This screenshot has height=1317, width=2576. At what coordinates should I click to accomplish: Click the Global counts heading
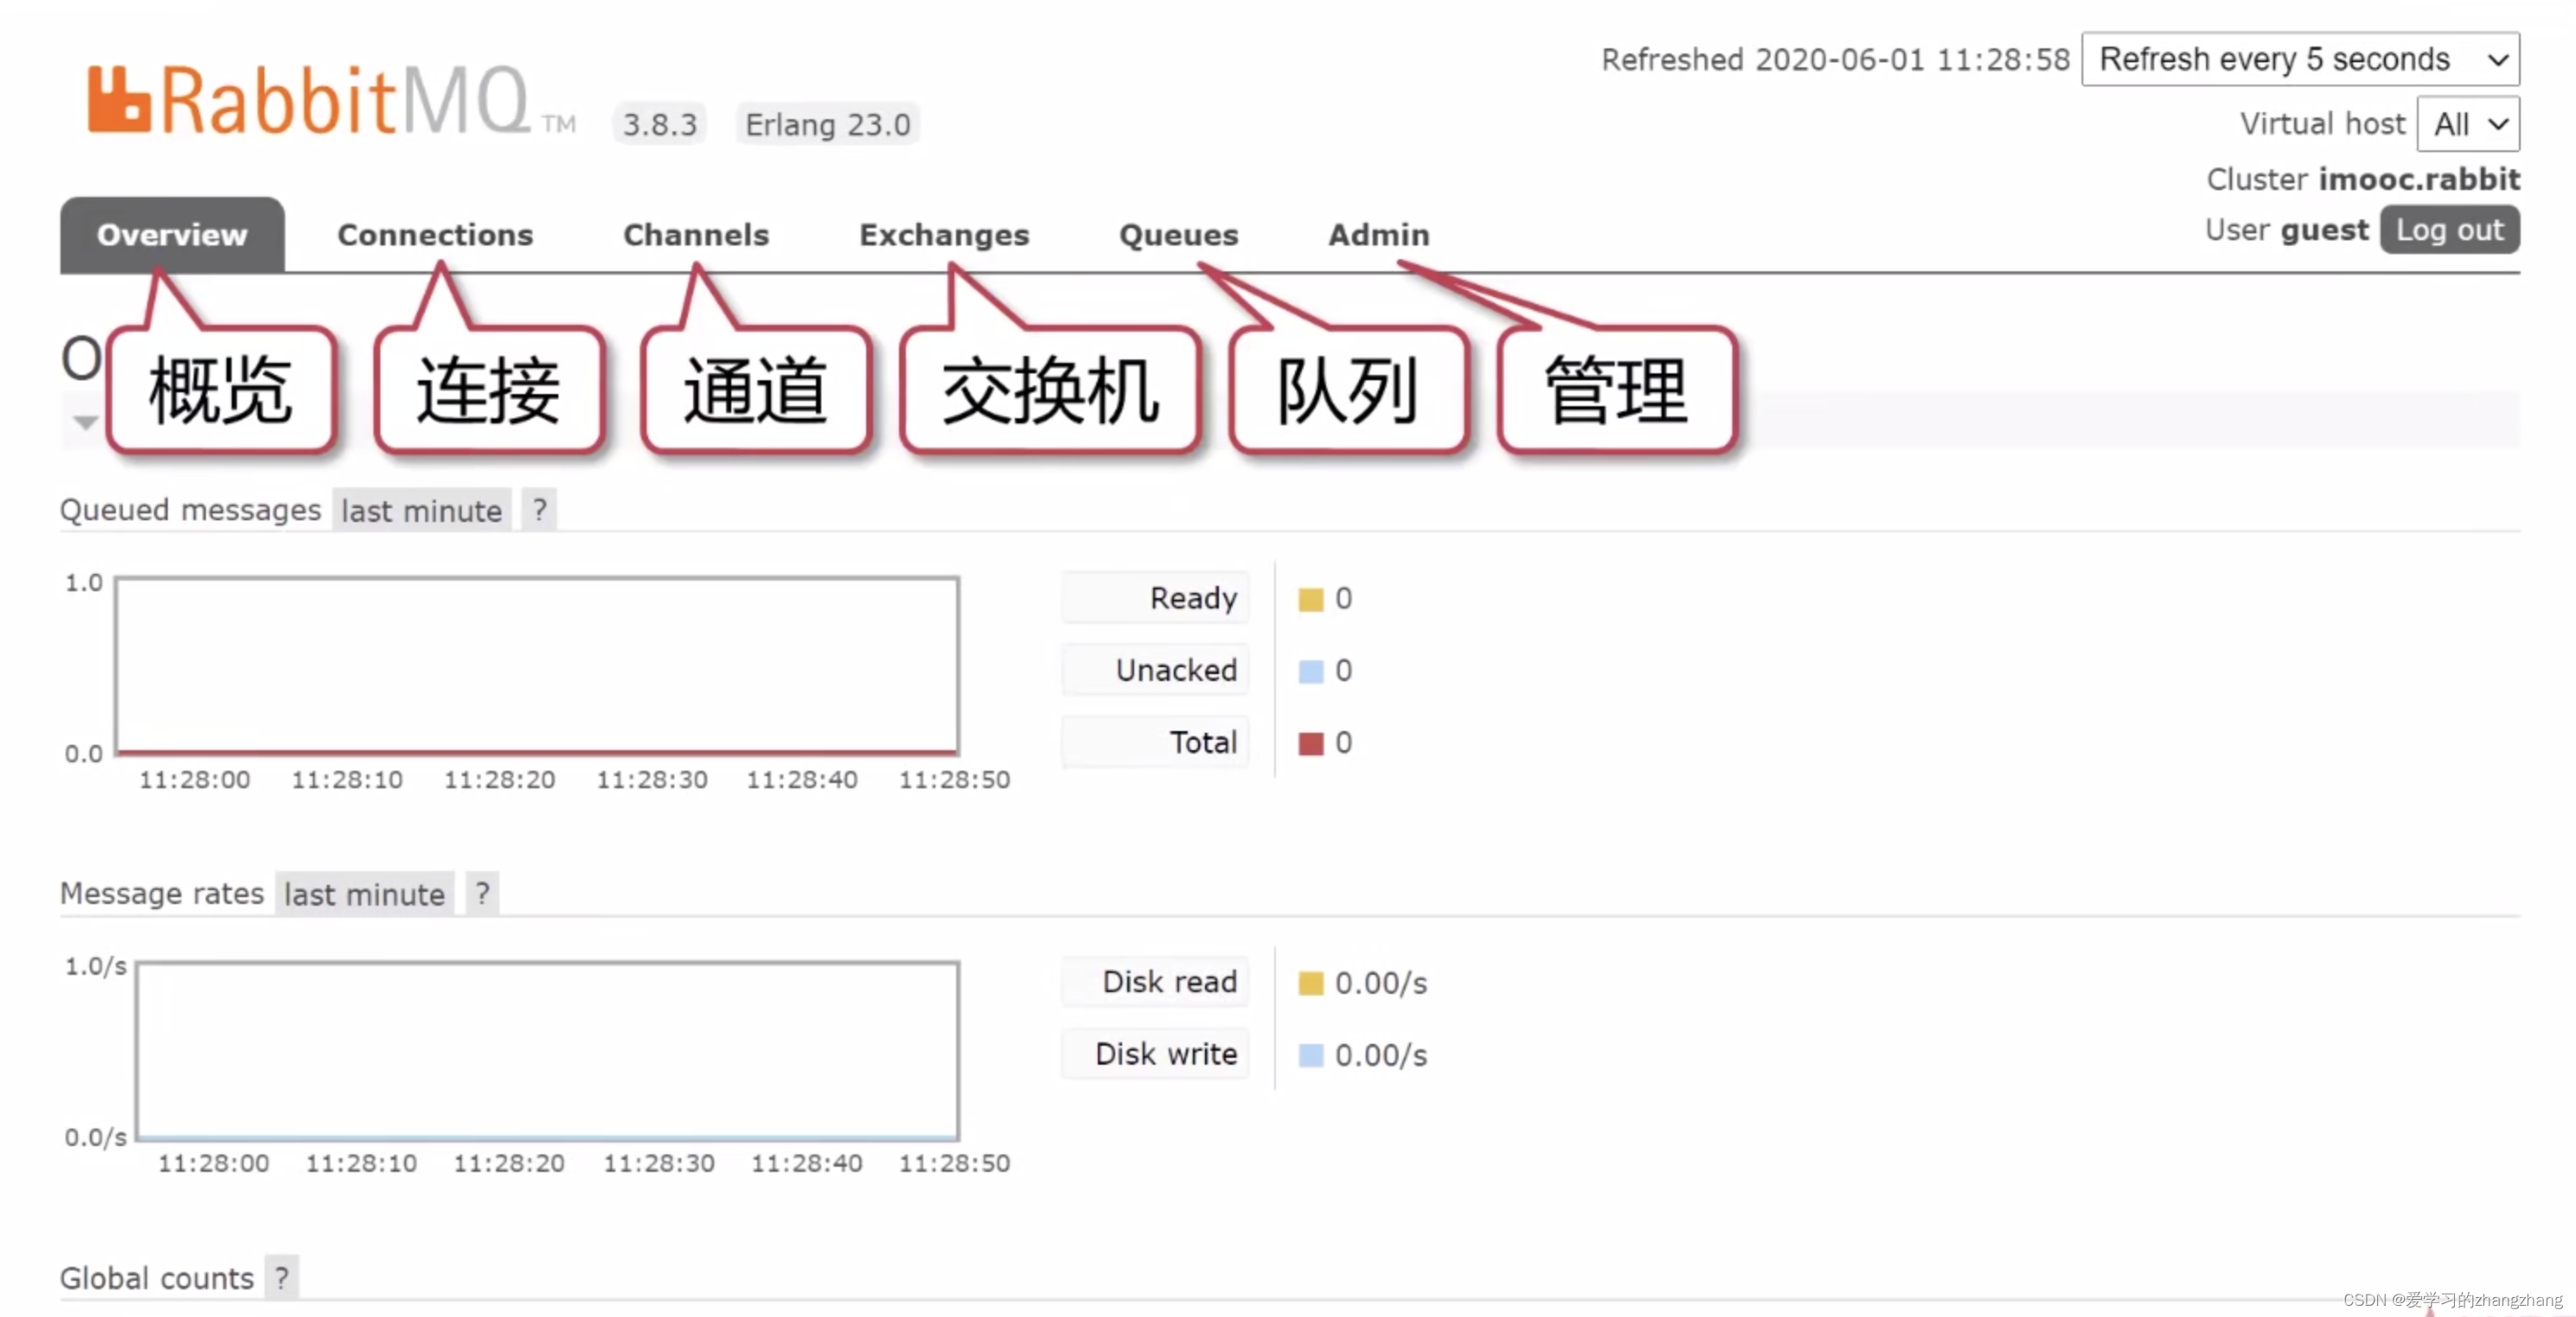click(157, 1278)
